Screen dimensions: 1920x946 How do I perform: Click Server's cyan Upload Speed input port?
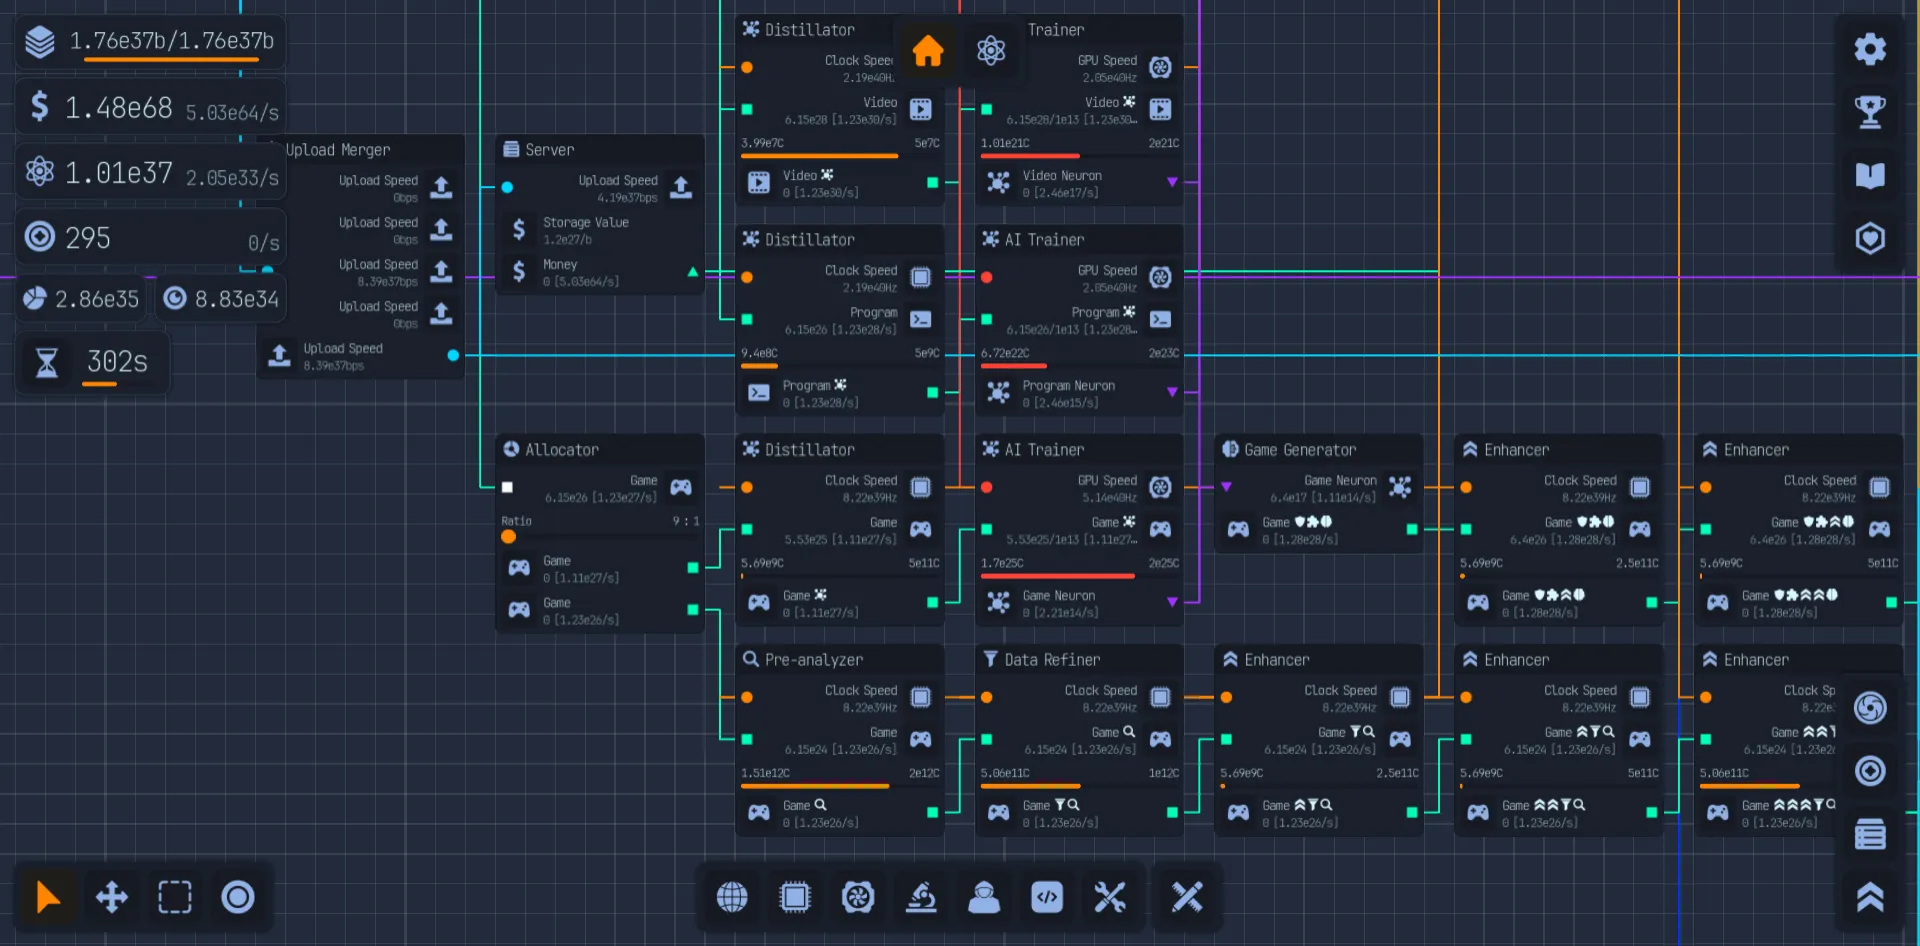(507, 187)
